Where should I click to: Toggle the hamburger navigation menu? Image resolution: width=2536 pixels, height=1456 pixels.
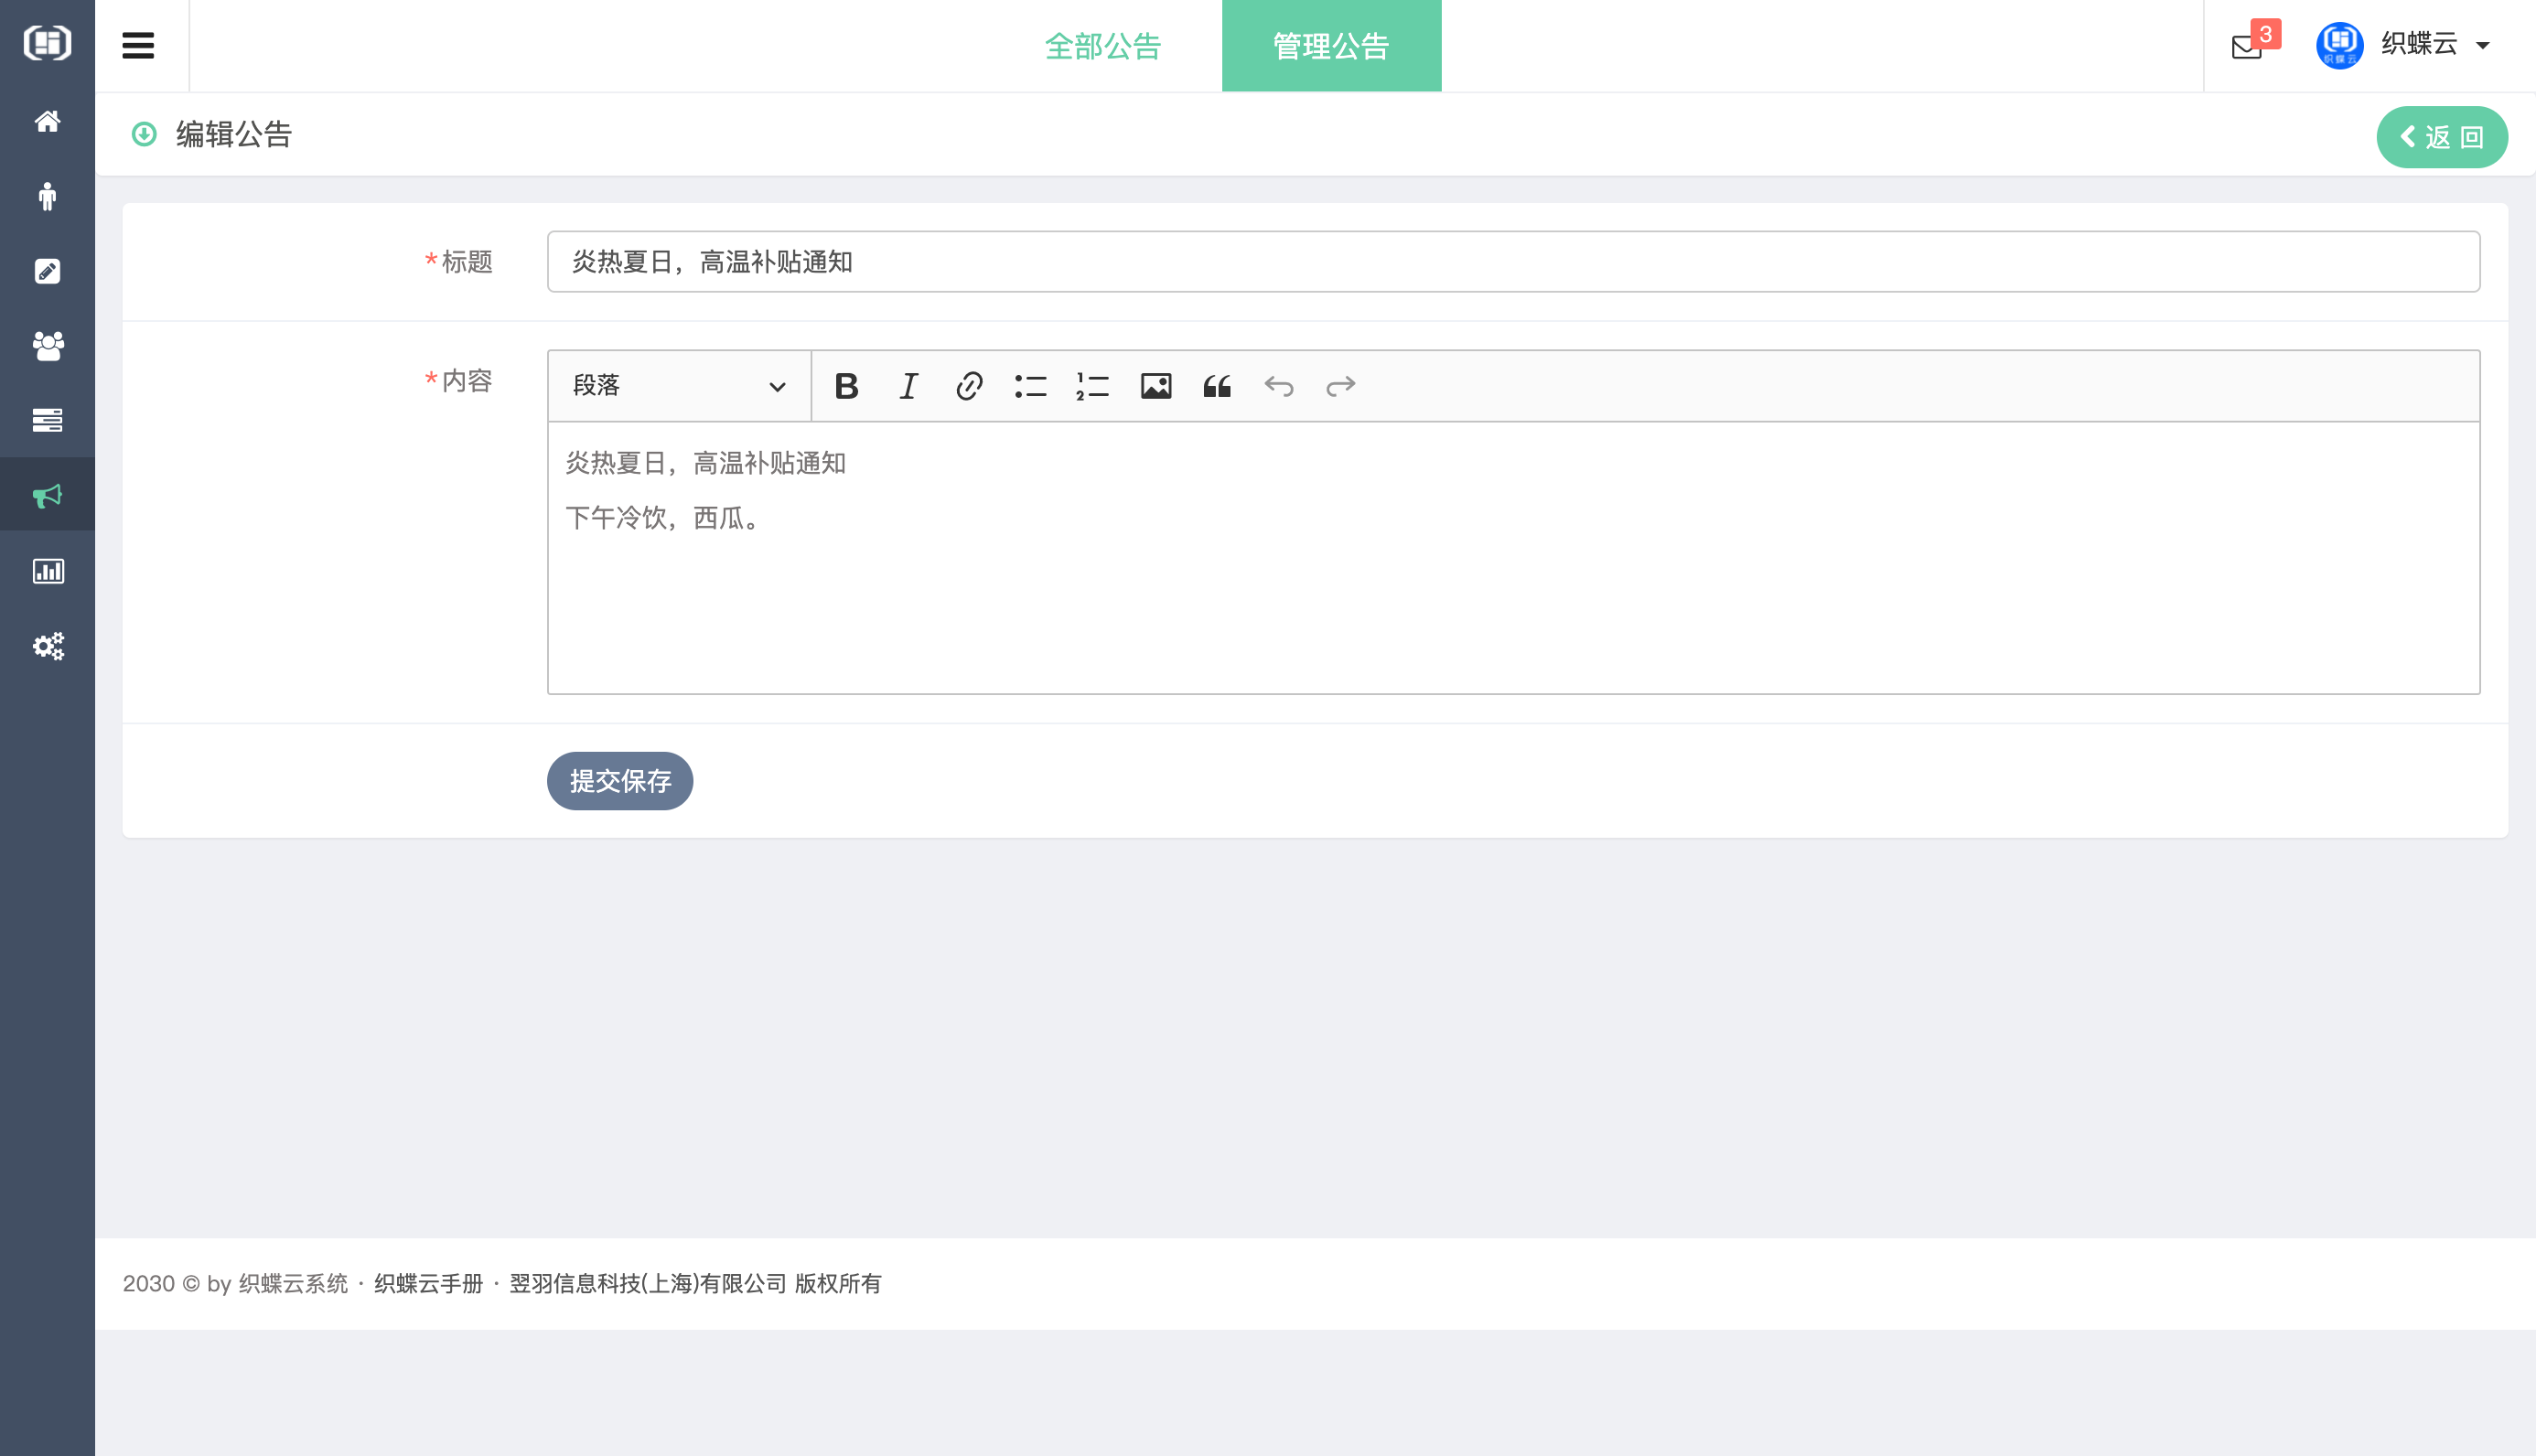pos(138,45)
